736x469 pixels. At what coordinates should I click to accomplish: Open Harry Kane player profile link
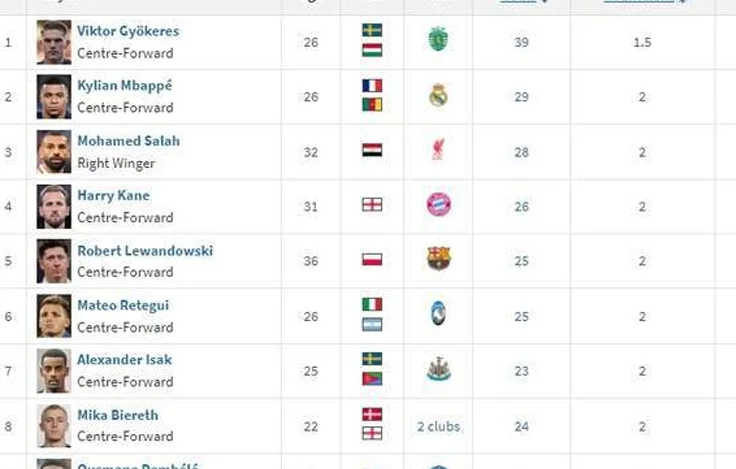click(x=113, y=195)
